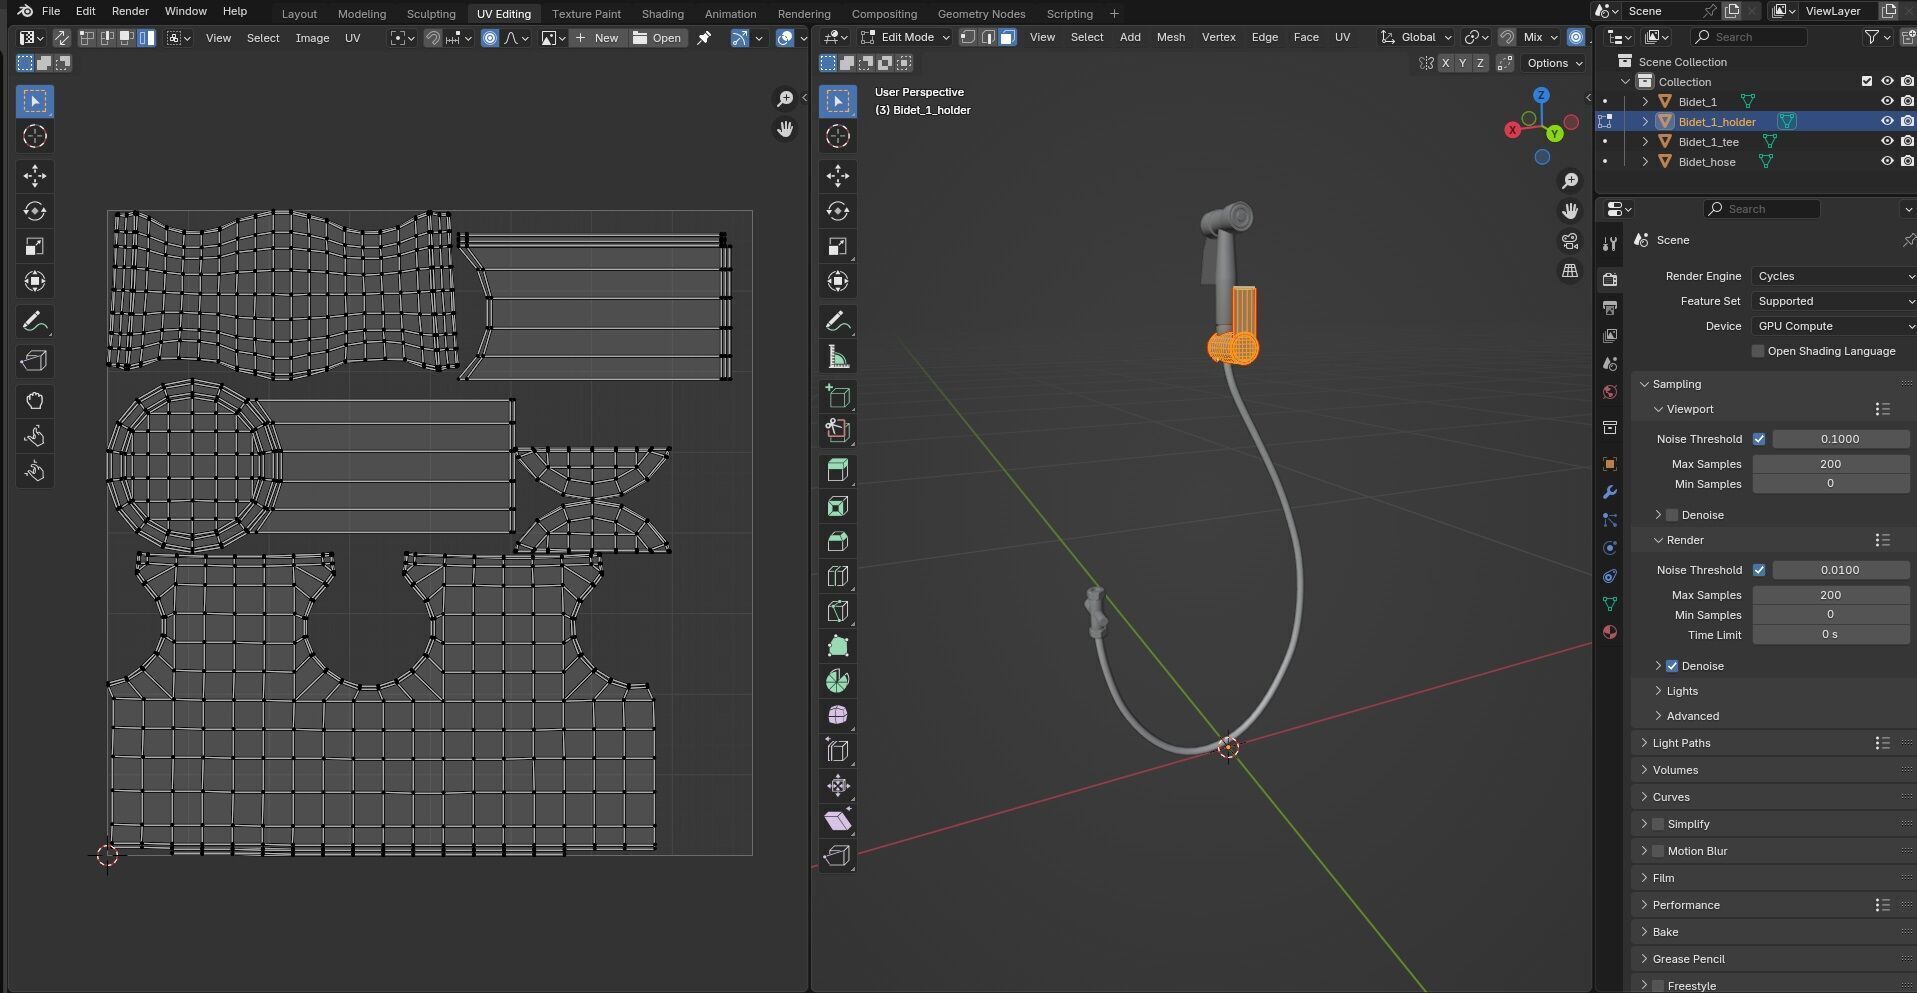
Task: Expand the Bidet_1_tee tree item
Action: point(1645,142)
